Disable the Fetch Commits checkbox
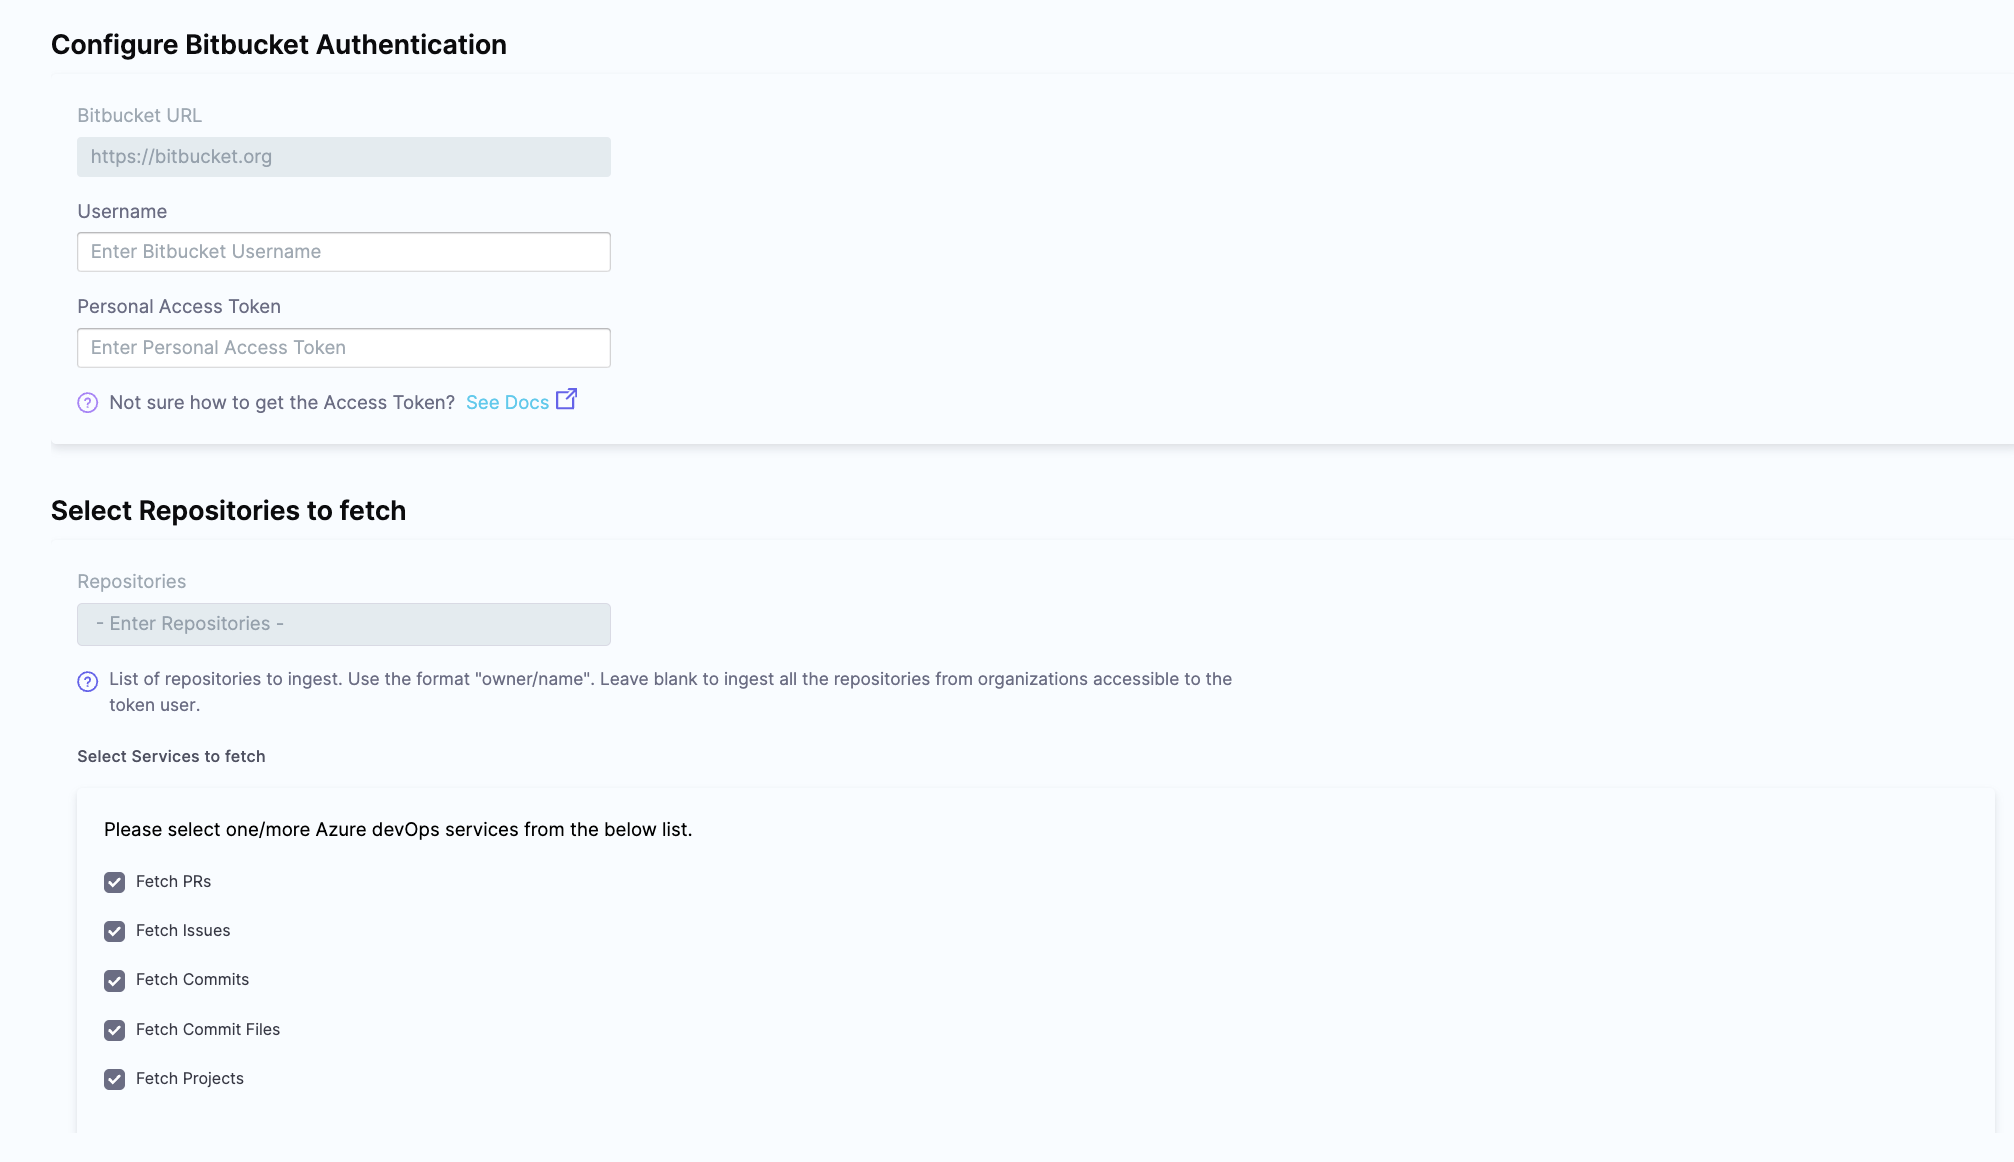This screenshot has height=1162, width=2014. [115, 980]
